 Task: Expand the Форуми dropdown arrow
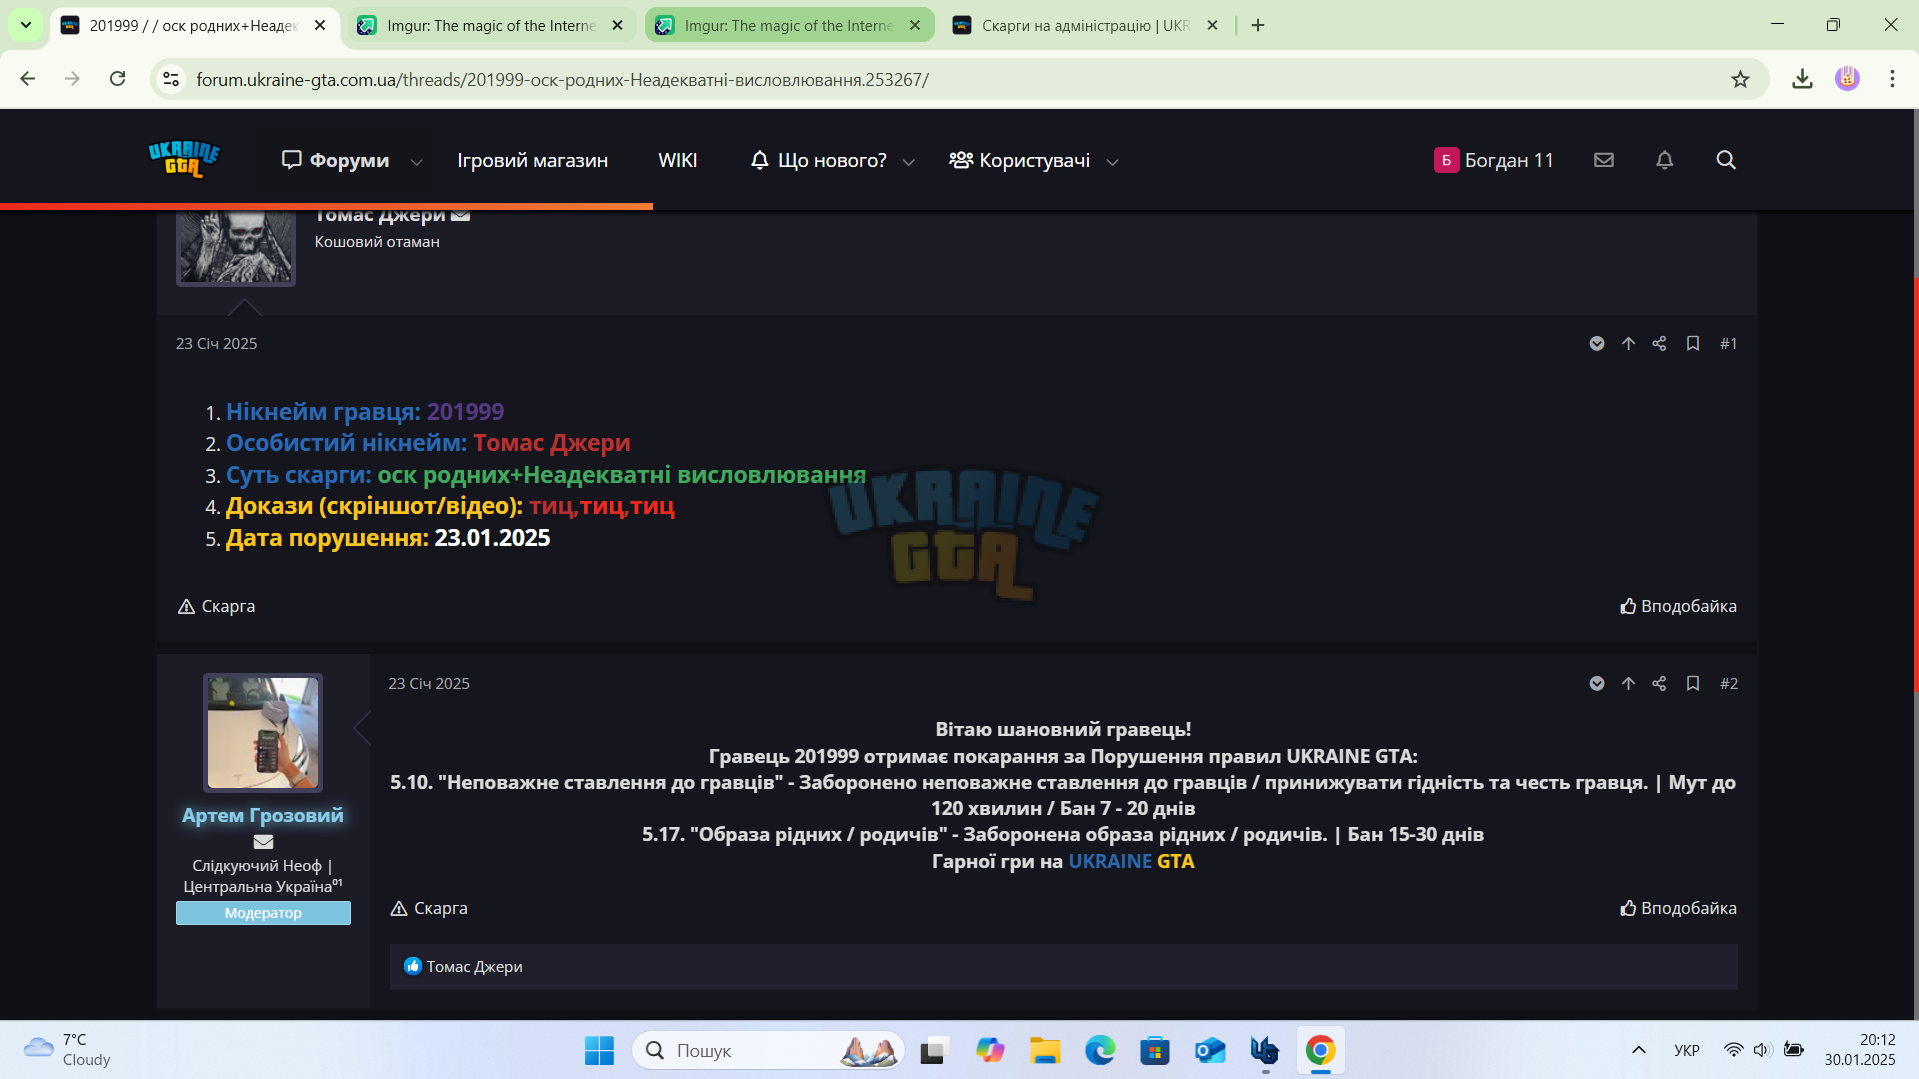tap(417, 161)
